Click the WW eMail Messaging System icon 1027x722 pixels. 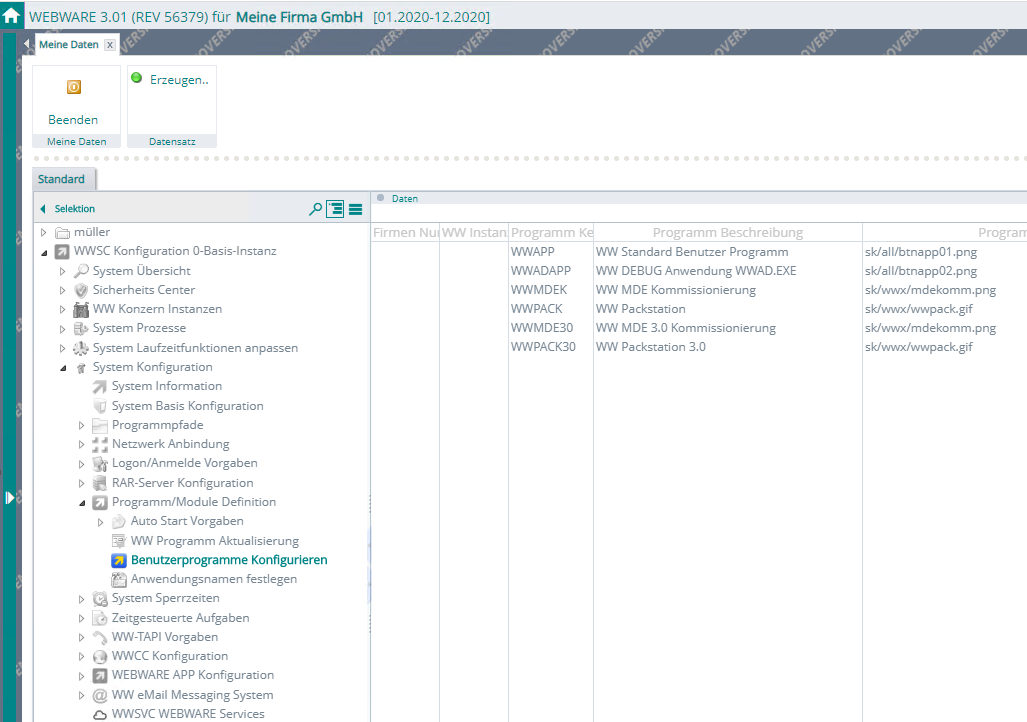[x=100, y=695]
